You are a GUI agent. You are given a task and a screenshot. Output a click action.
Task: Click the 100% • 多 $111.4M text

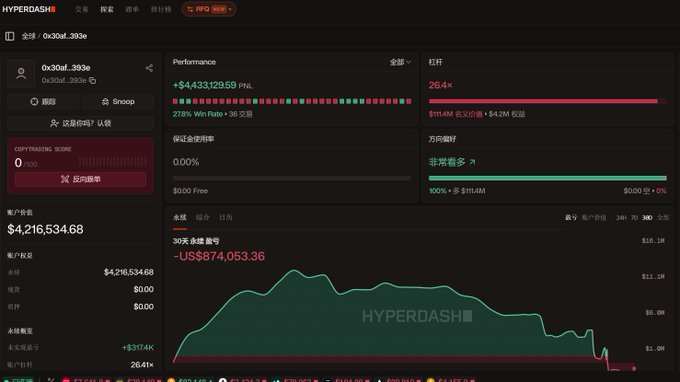pos(457,191)
